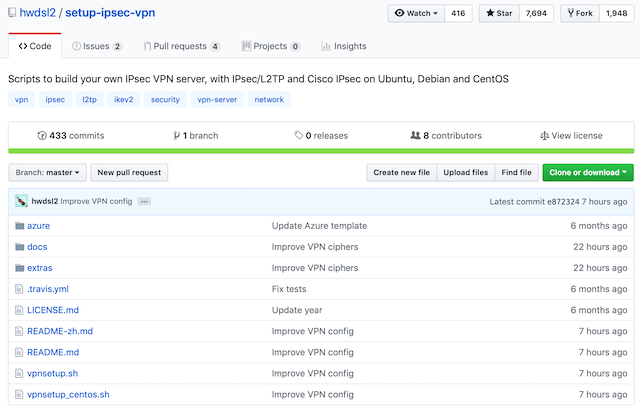The height and width of the screenshot is (411, 640).
Task: Click the Upload files button
Action: 466,173
